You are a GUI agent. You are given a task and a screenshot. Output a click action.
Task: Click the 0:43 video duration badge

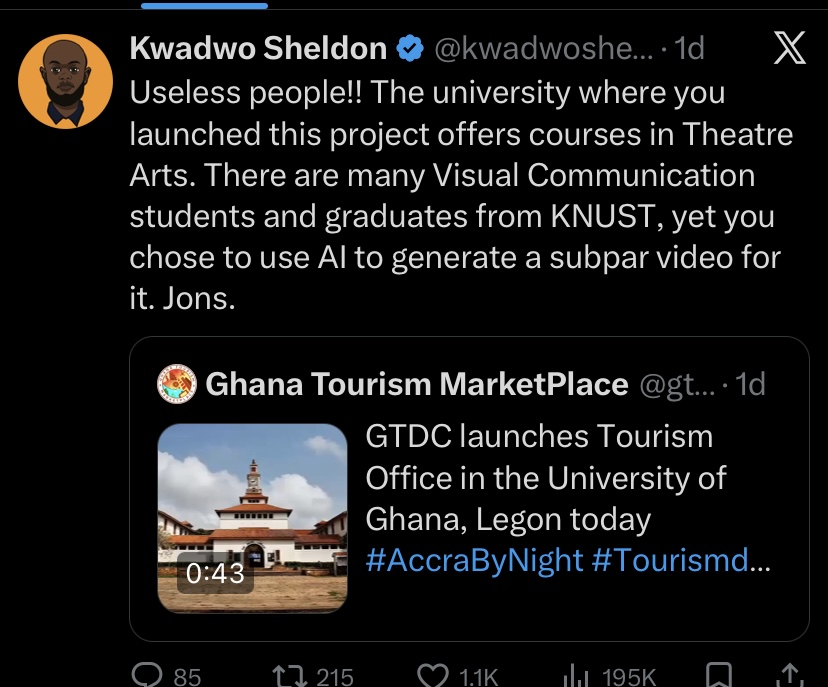216,573
